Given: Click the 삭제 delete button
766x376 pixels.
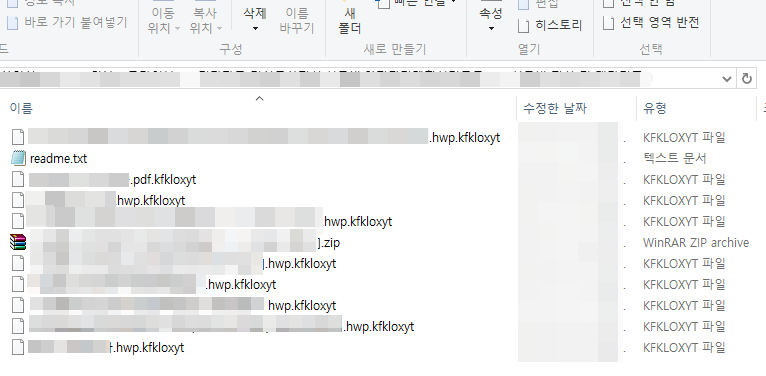Looking at the screenshot, I should click(255, 14).
